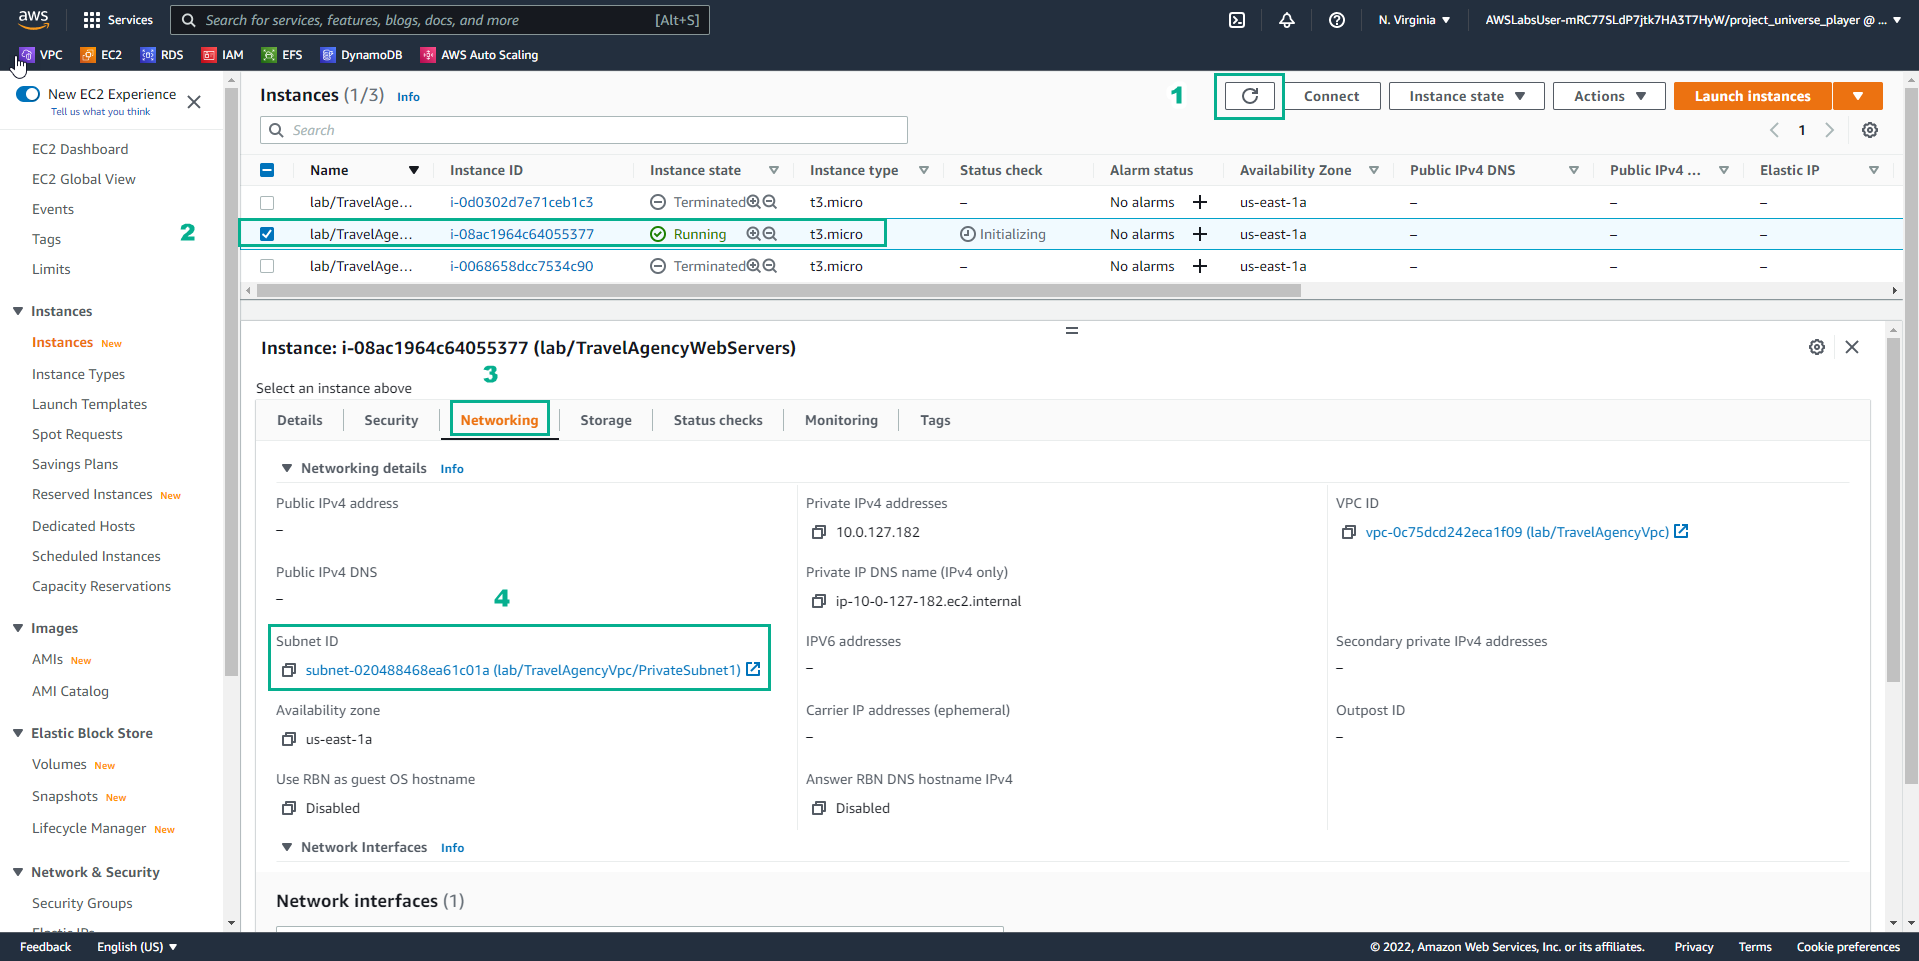Viewport: 1919px width, 961px height.
Task: Click the instances table horizontal scrollbar
Action: pyautogui.click(x=778, y=291)
